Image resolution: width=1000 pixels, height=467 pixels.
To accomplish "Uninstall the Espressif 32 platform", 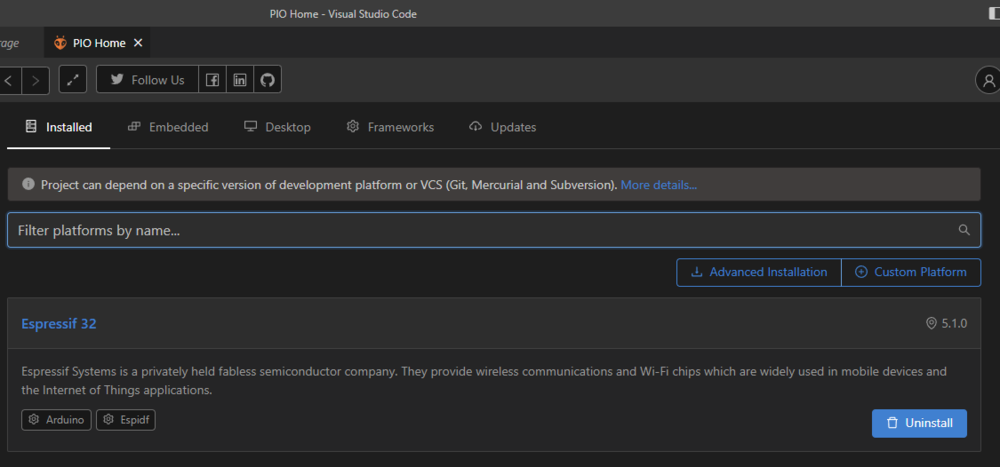I will 919,423.
